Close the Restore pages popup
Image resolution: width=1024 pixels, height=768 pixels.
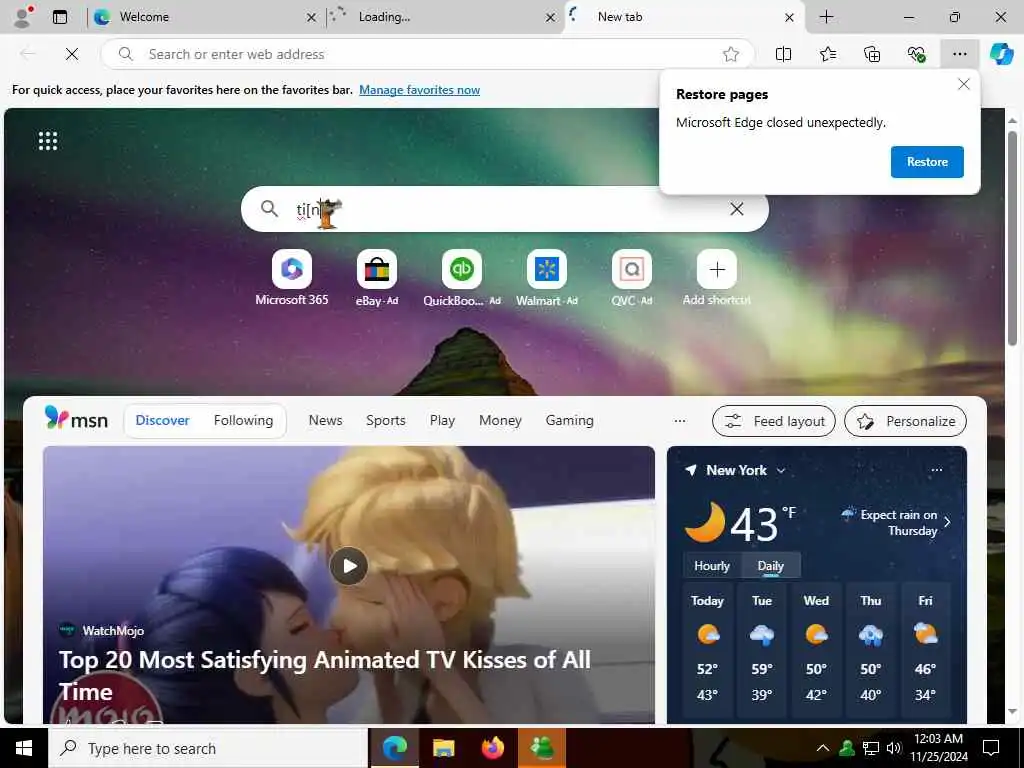click(x=963, y=84)
